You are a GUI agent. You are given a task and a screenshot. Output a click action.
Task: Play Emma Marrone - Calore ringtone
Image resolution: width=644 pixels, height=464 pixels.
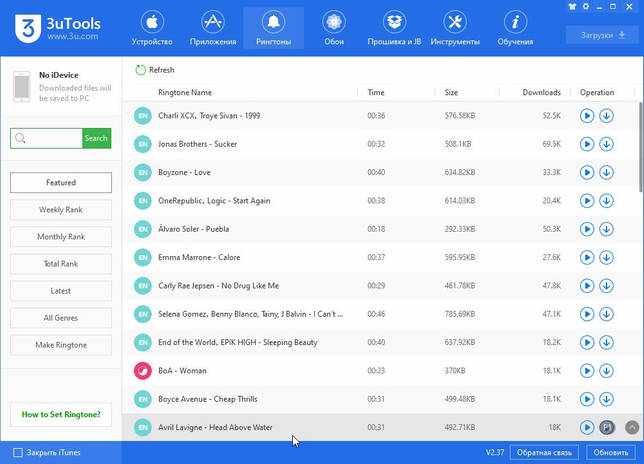point(587,257)
